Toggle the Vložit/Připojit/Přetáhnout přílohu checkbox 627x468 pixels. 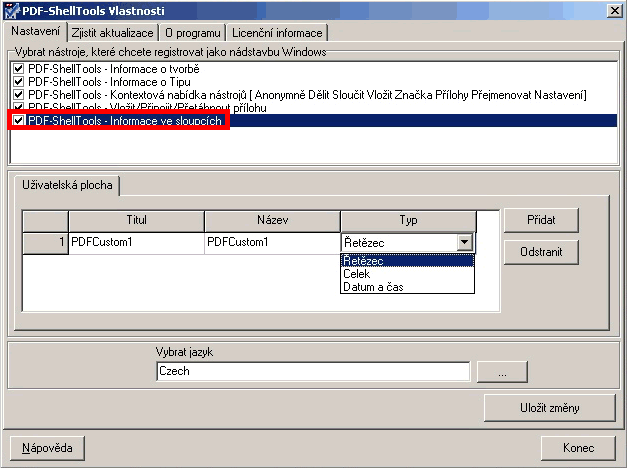pyautogui.click(x=19, y=107)
